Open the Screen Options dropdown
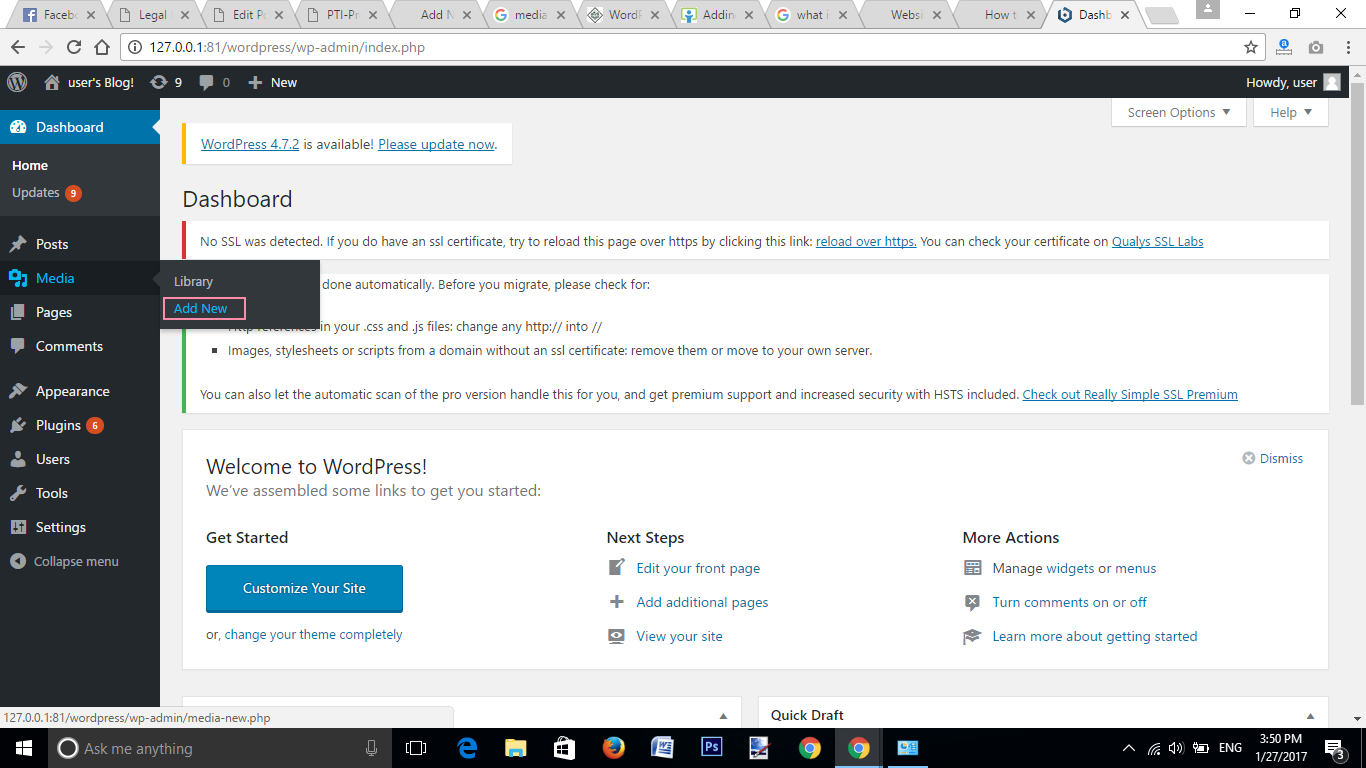This screenshot has width=1366, height=768. pyautogui.click(x=1178, y=112)
